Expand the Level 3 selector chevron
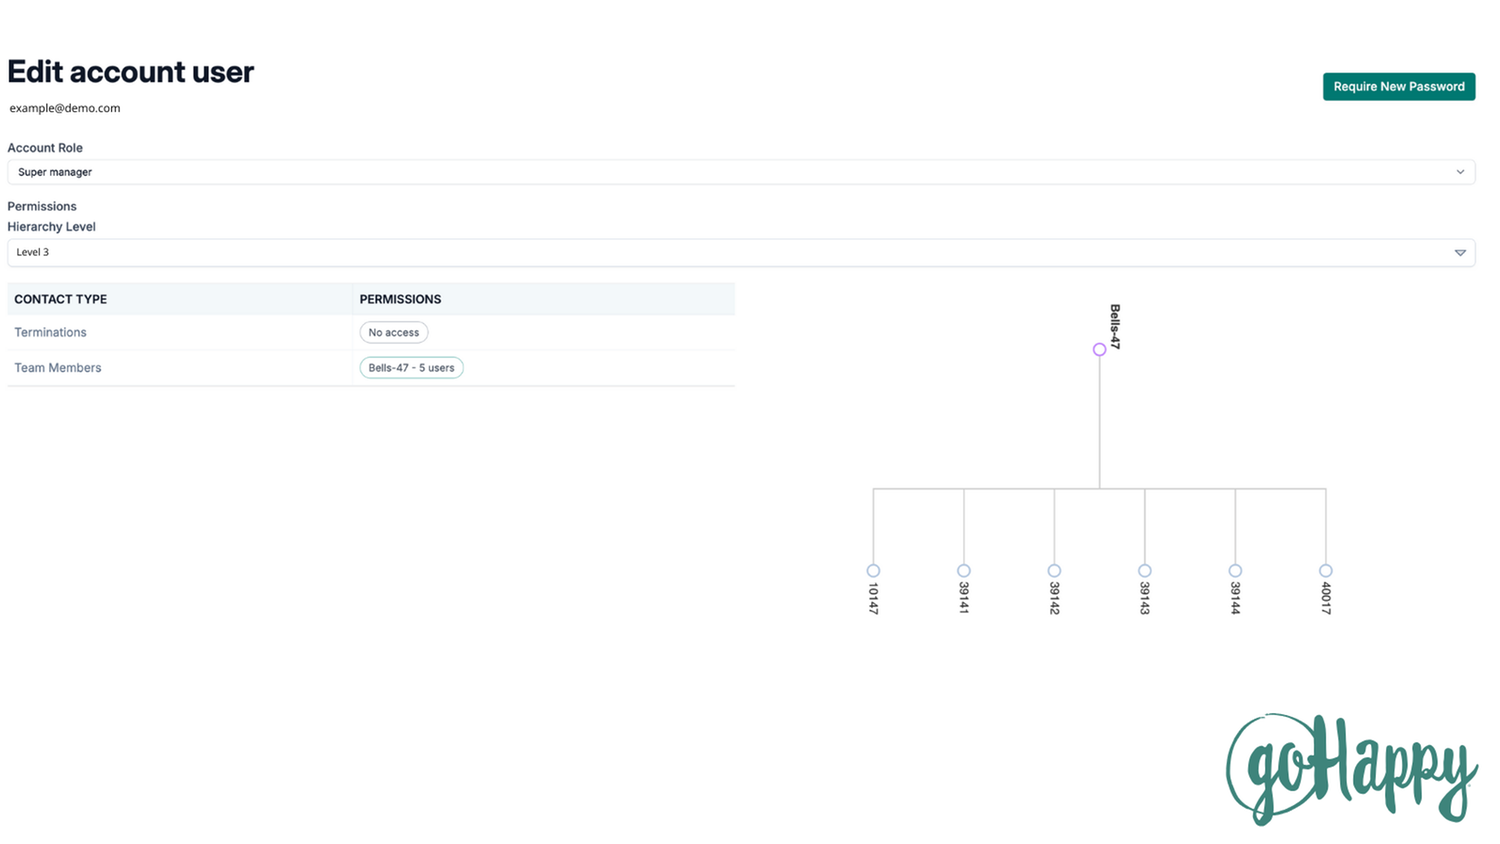Screen dimensions: 1500x844 pos(1459,252)
